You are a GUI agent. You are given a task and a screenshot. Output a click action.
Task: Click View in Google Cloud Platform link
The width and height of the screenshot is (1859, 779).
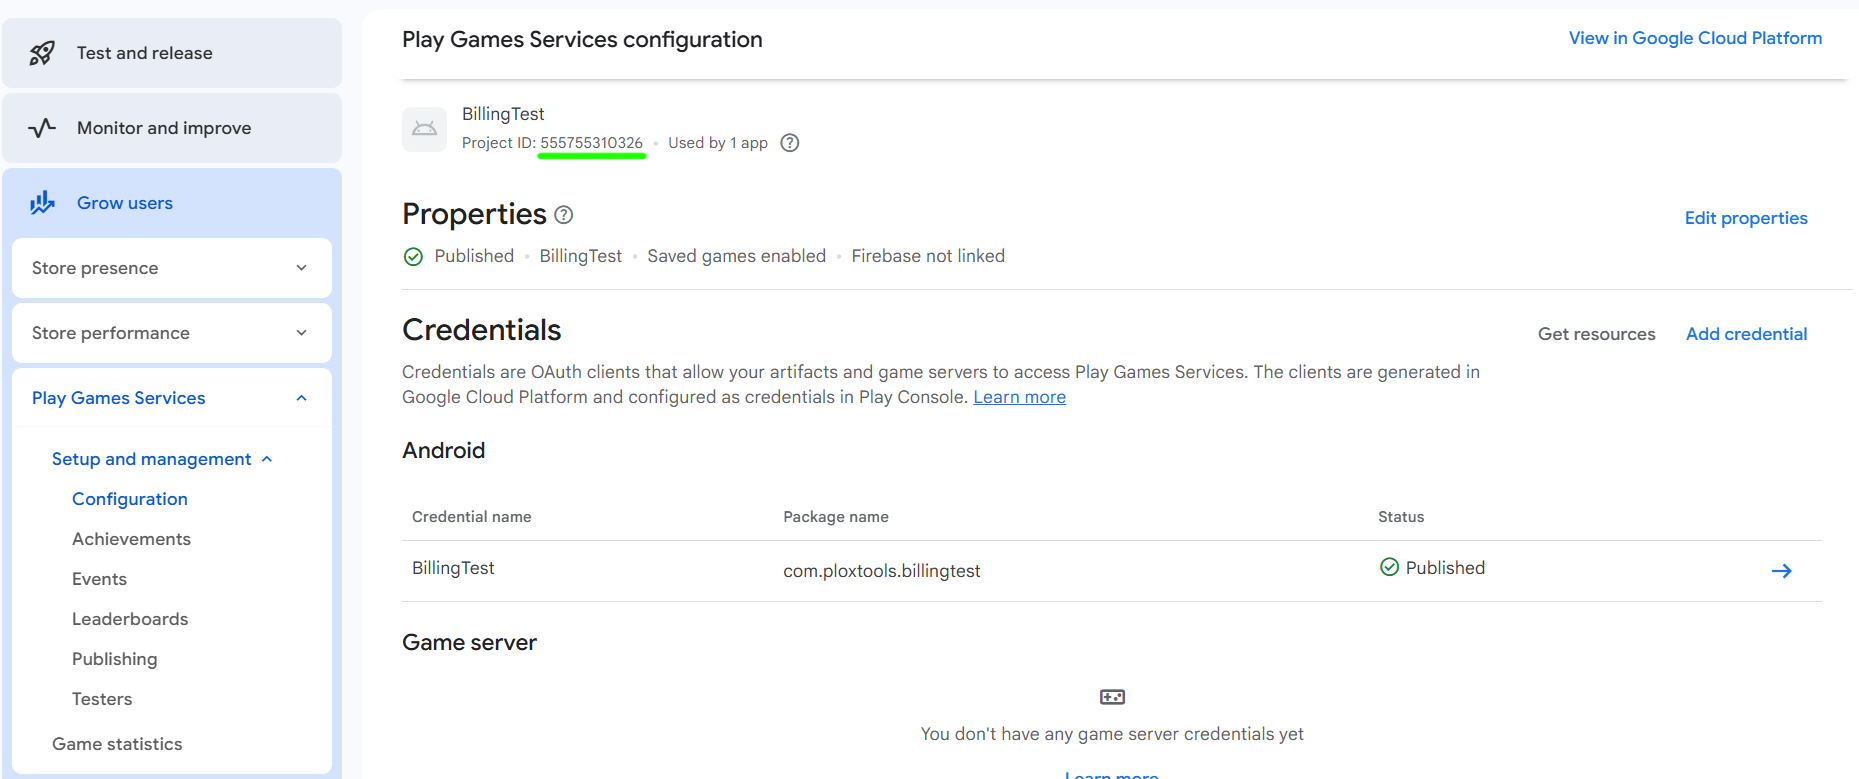(1695, 38)
